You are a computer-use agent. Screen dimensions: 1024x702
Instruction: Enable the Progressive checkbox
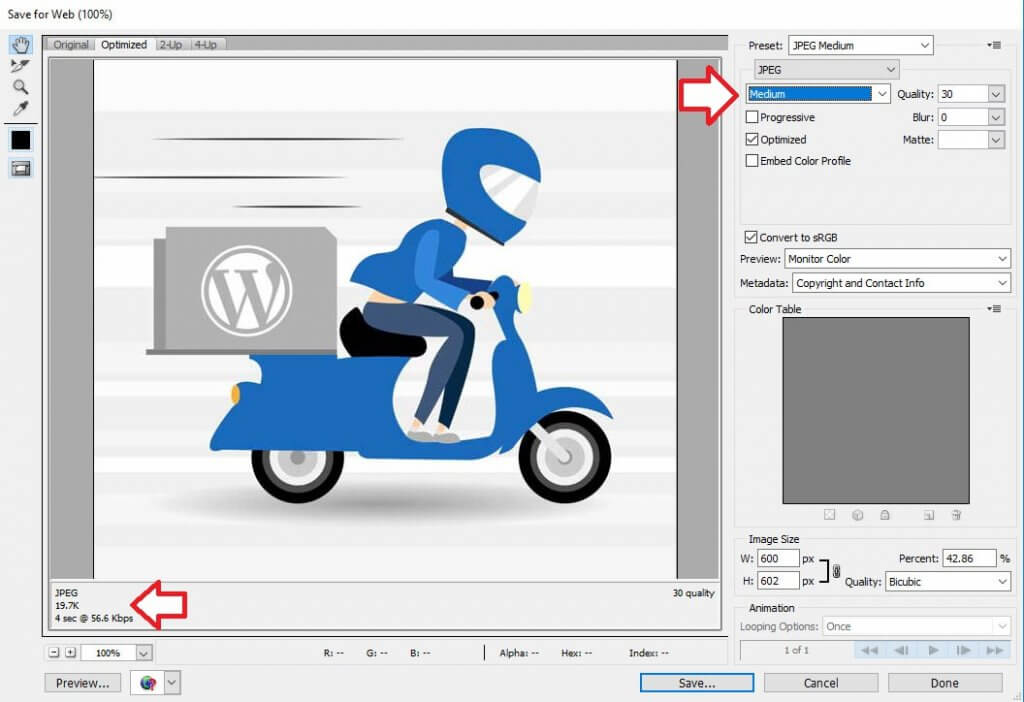point(752,117)
